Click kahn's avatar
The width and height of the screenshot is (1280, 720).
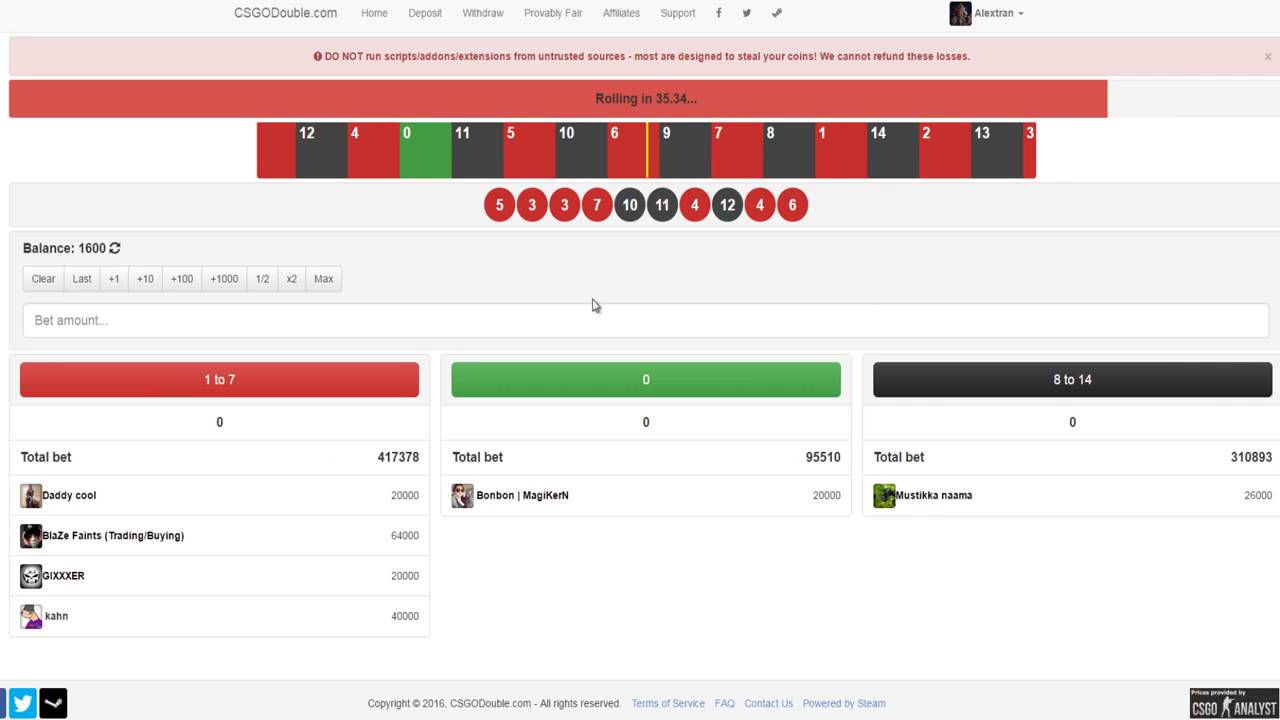(31, 616)
